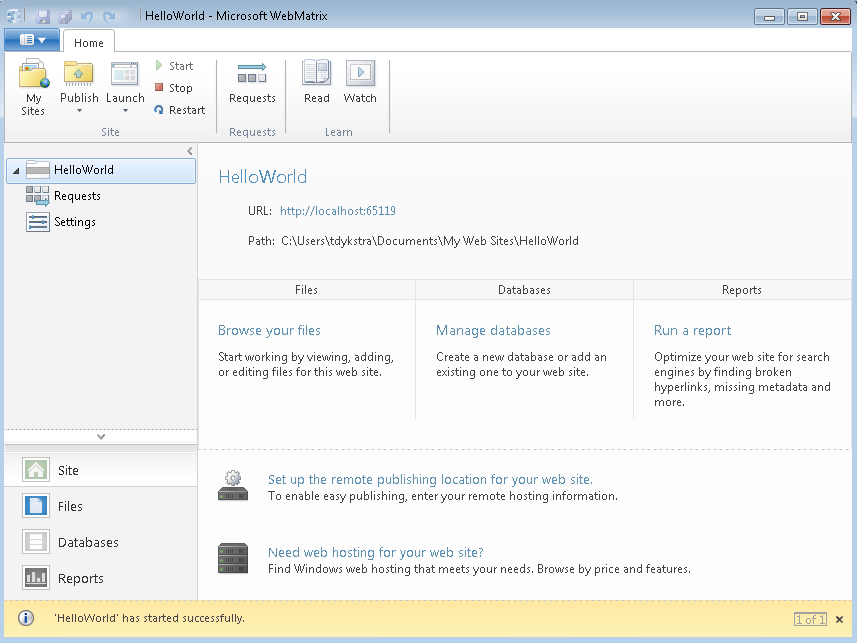Screen dimensions: 857x643
Task: Click the Browse your files link
Action: click(x=269, y=330)
